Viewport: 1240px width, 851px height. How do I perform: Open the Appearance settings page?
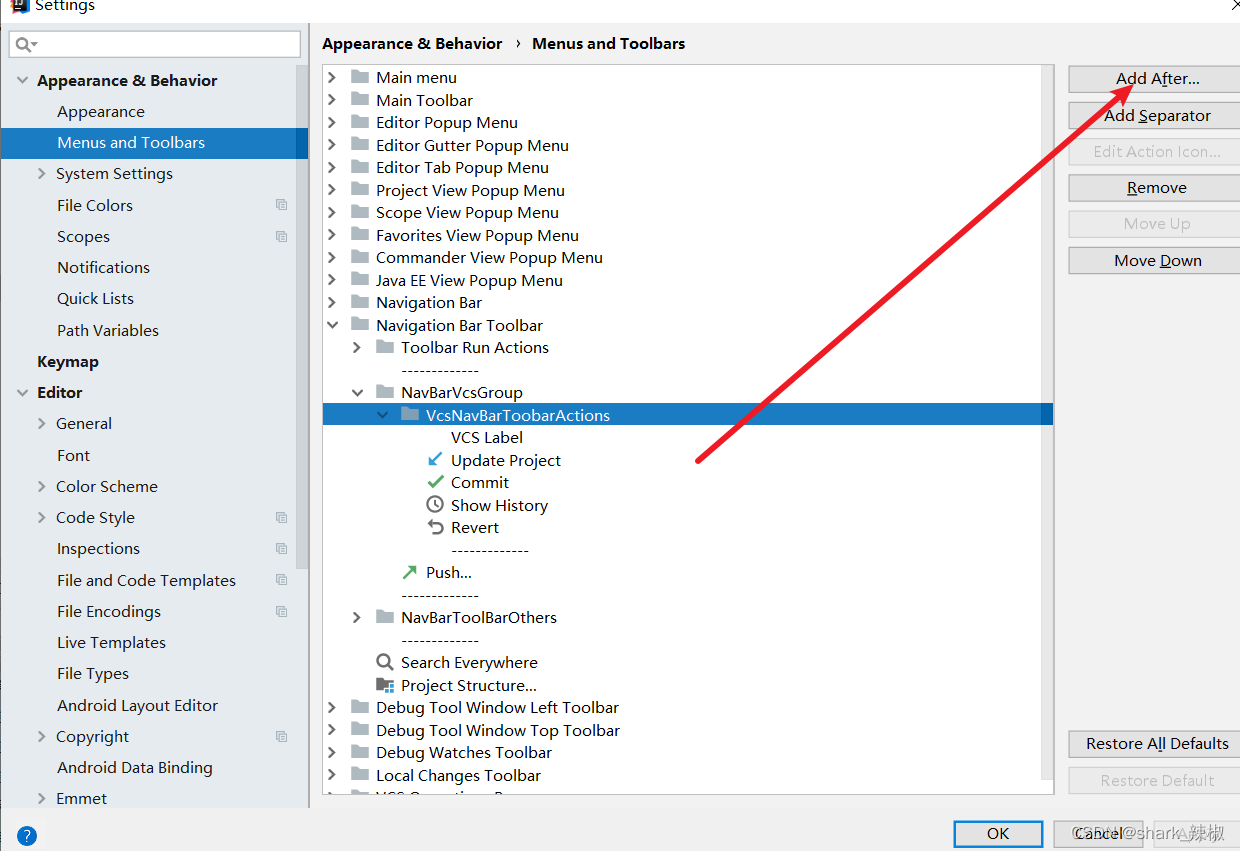101,111
